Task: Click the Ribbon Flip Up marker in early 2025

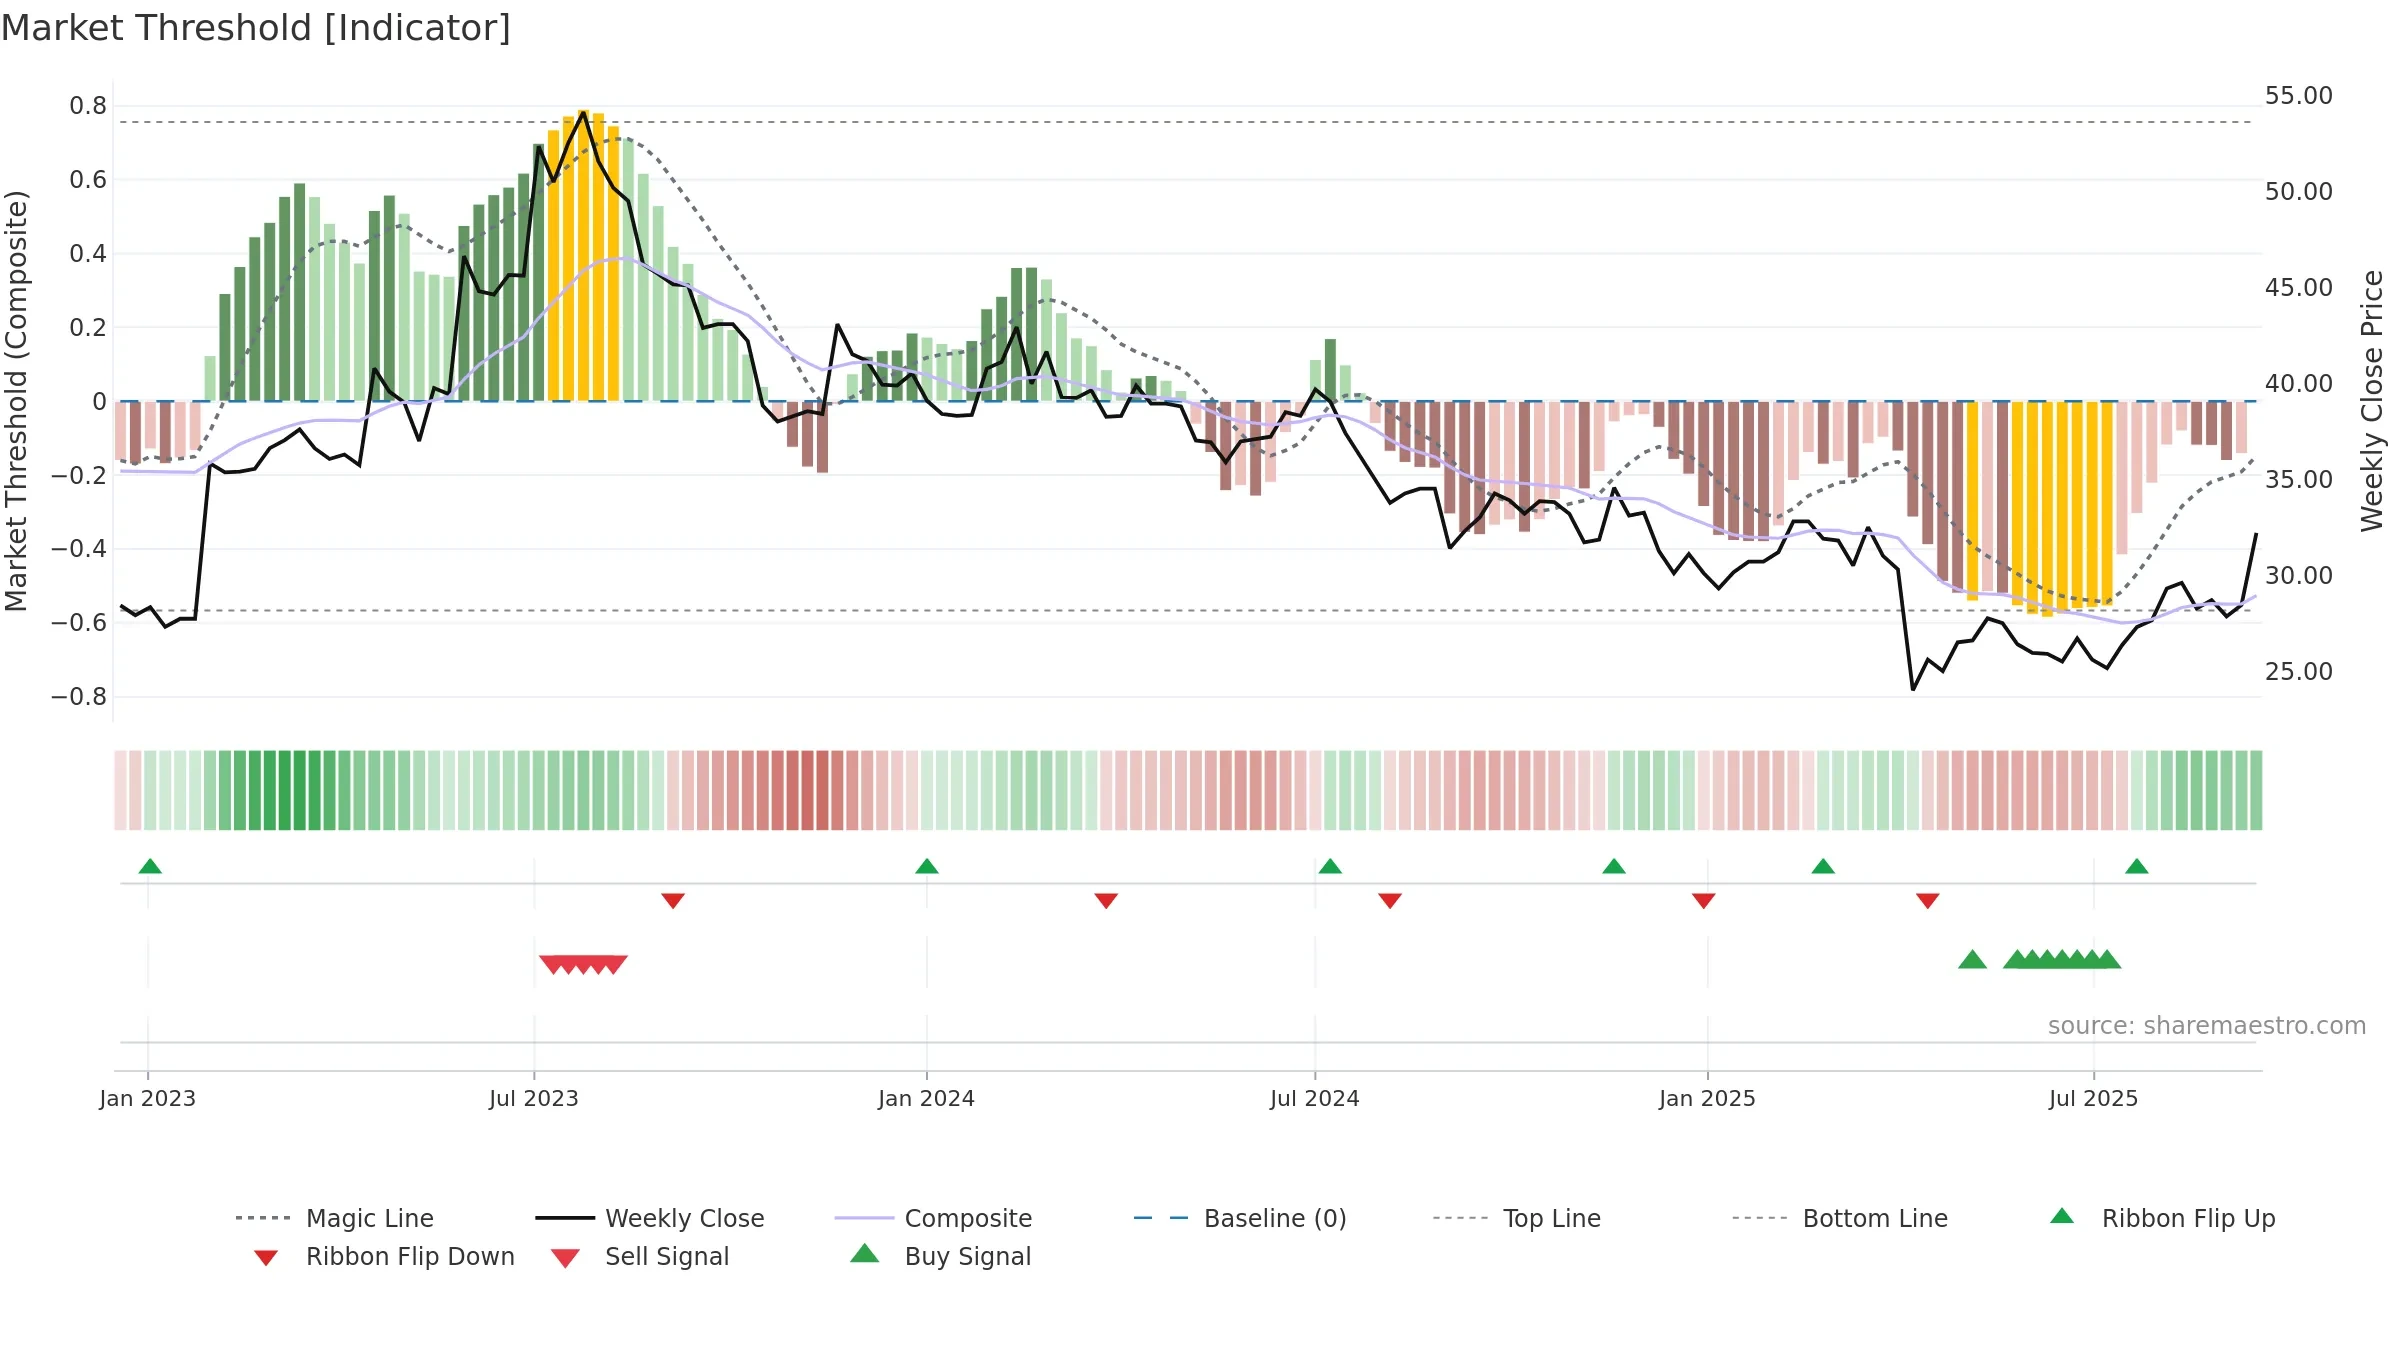Action: click(x=1823, y=866)
